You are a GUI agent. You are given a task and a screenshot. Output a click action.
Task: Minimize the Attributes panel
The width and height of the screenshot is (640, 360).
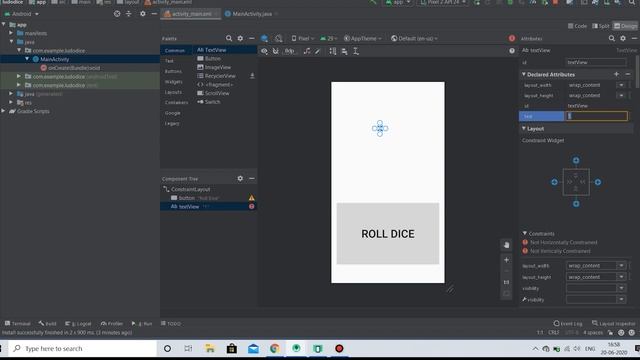click(634, 38)
